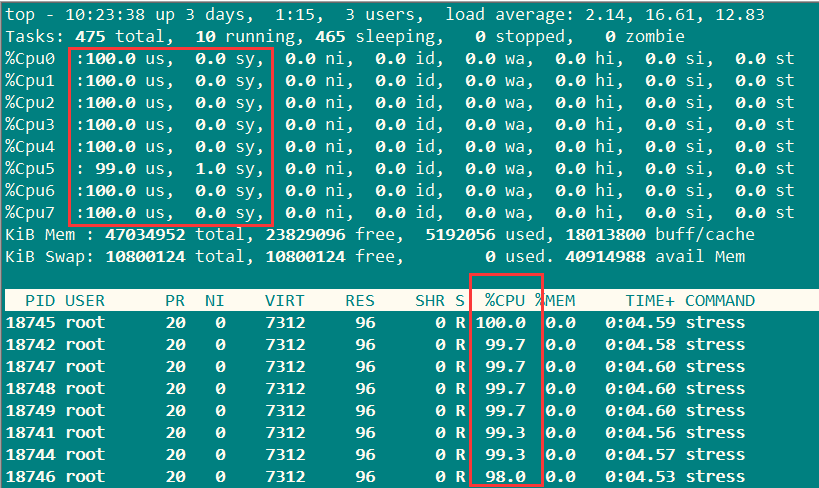Click the RES column header
The image size is (819, 488).
coord(360,300)
